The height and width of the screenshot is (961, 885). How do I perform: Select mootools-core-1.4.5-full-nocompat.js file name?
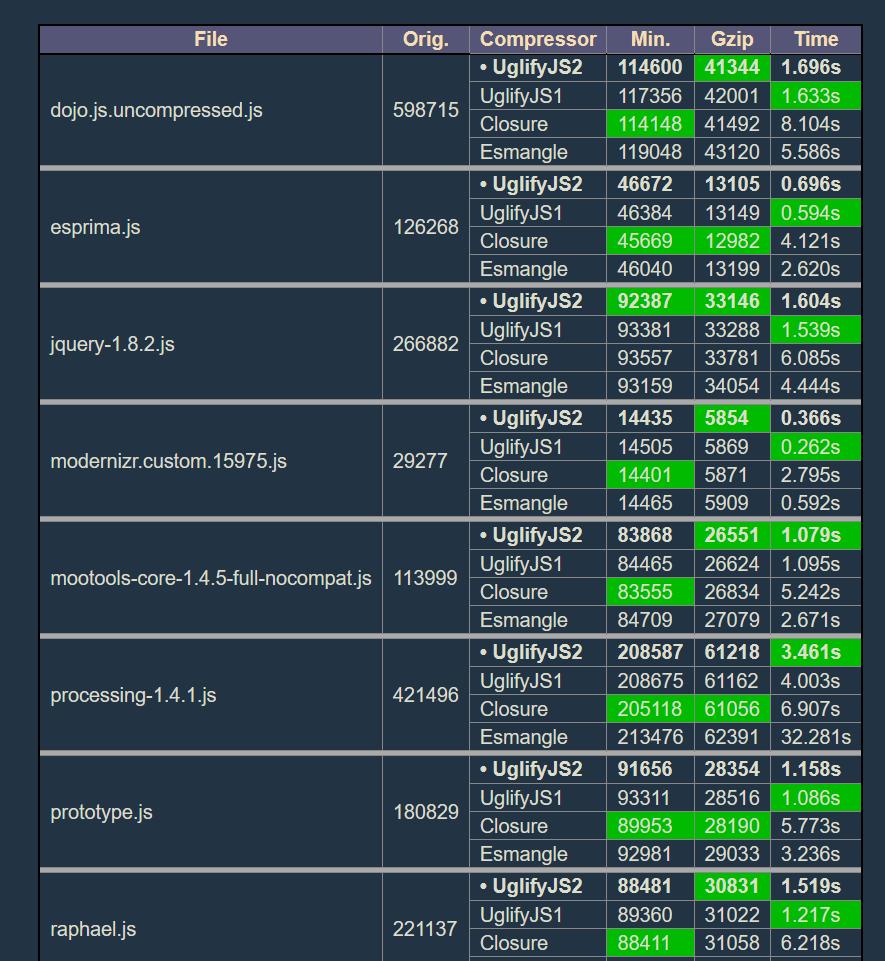pyautogui.click(x=210, y=578)
